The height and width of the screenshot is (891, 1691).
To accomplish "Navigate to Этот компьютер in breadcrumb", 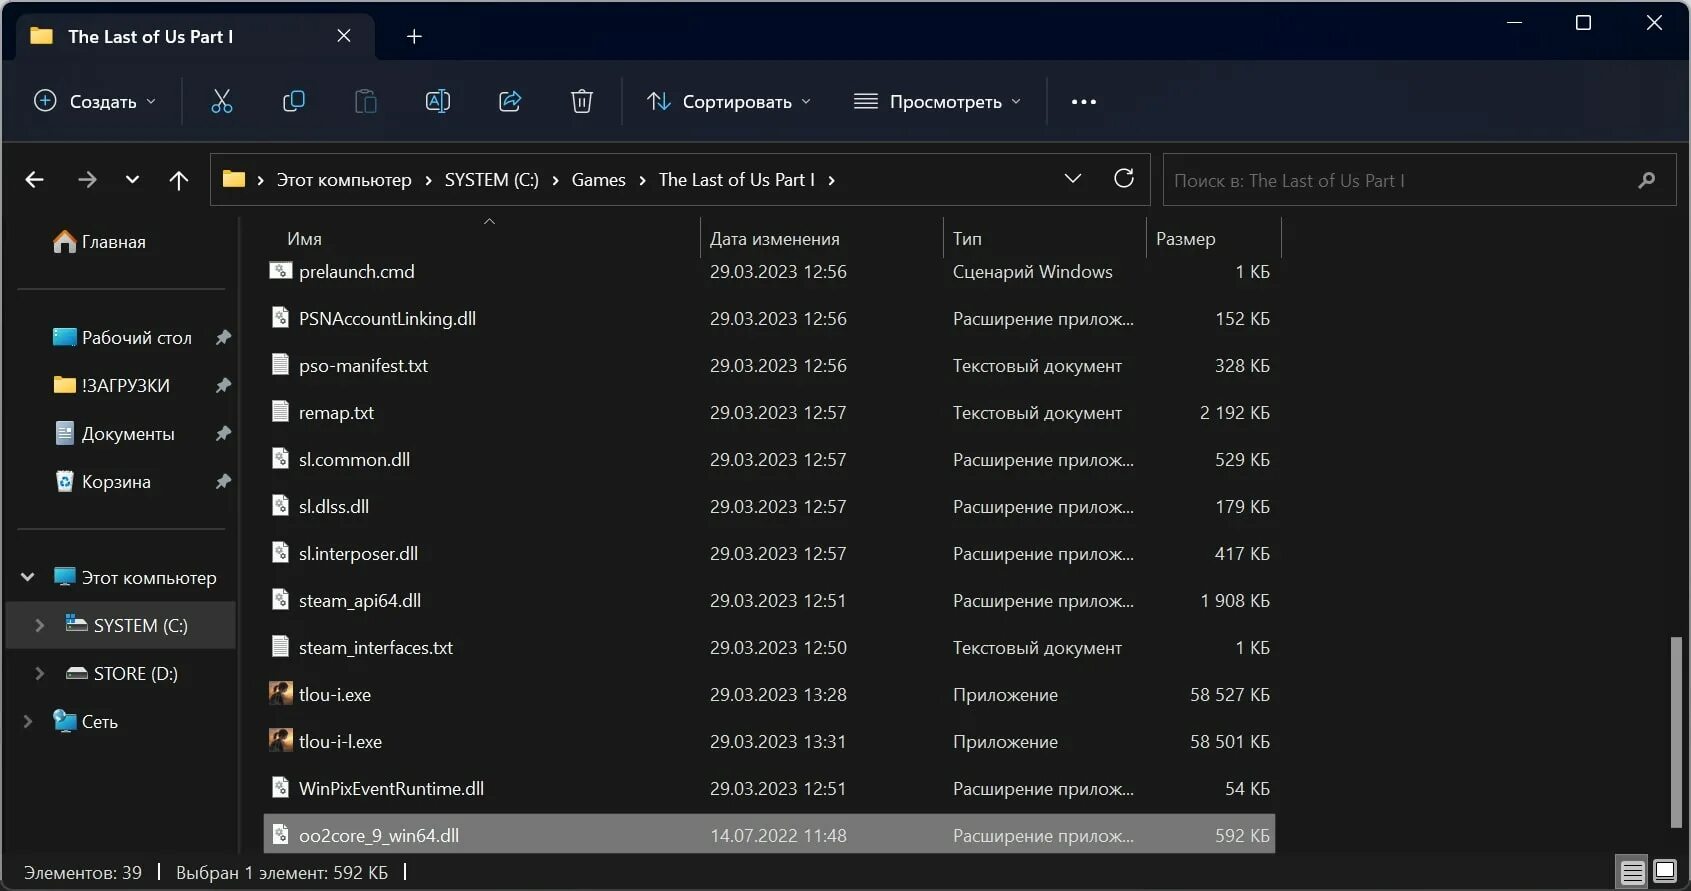I will click(x=344, y=180).
